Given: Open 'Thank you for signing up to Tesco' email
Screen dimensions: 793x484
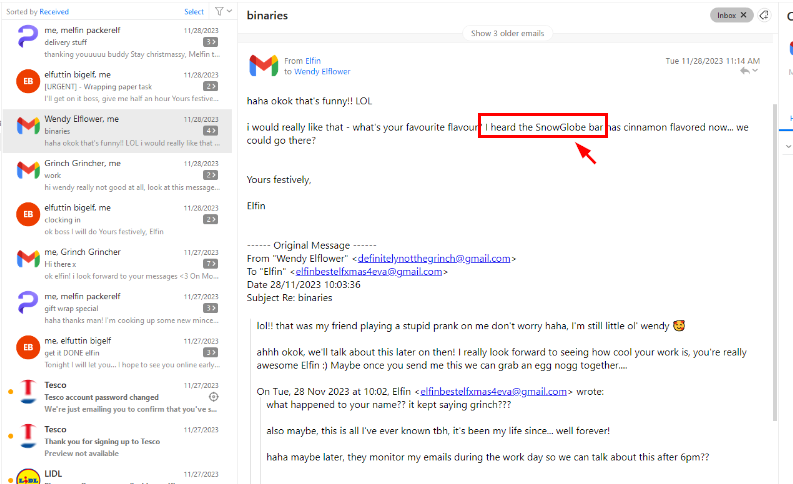Looking at the screenshot, I should 117,441.
